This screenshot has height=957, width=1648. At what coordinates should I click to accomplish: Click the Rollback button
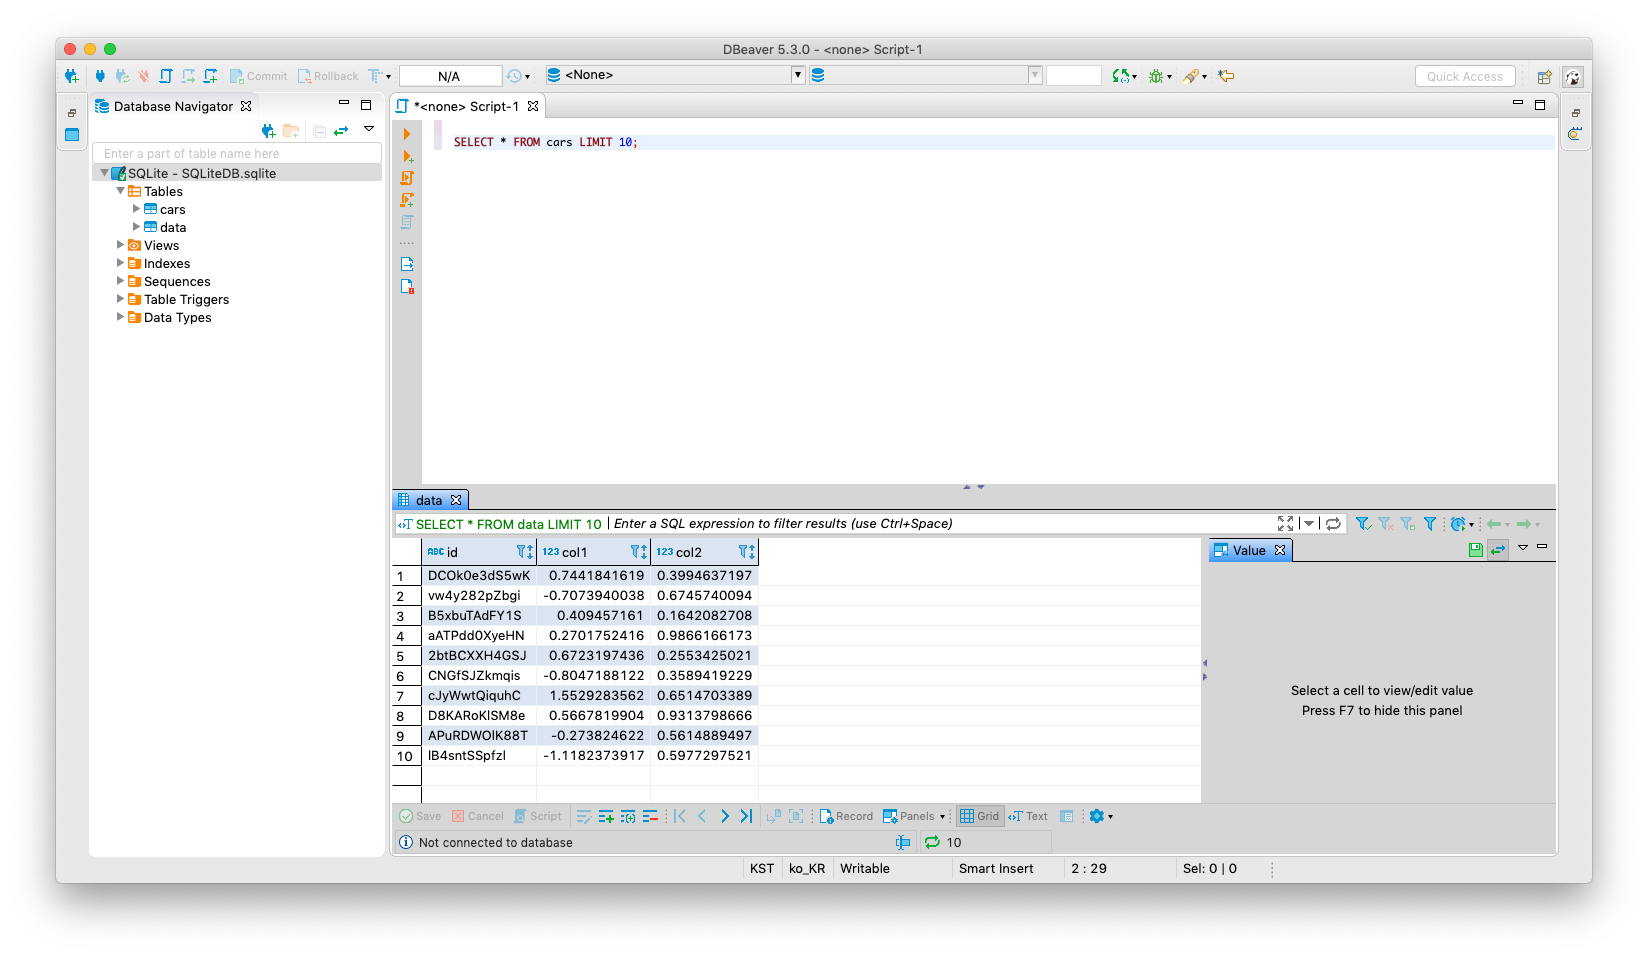click(328, 76)
